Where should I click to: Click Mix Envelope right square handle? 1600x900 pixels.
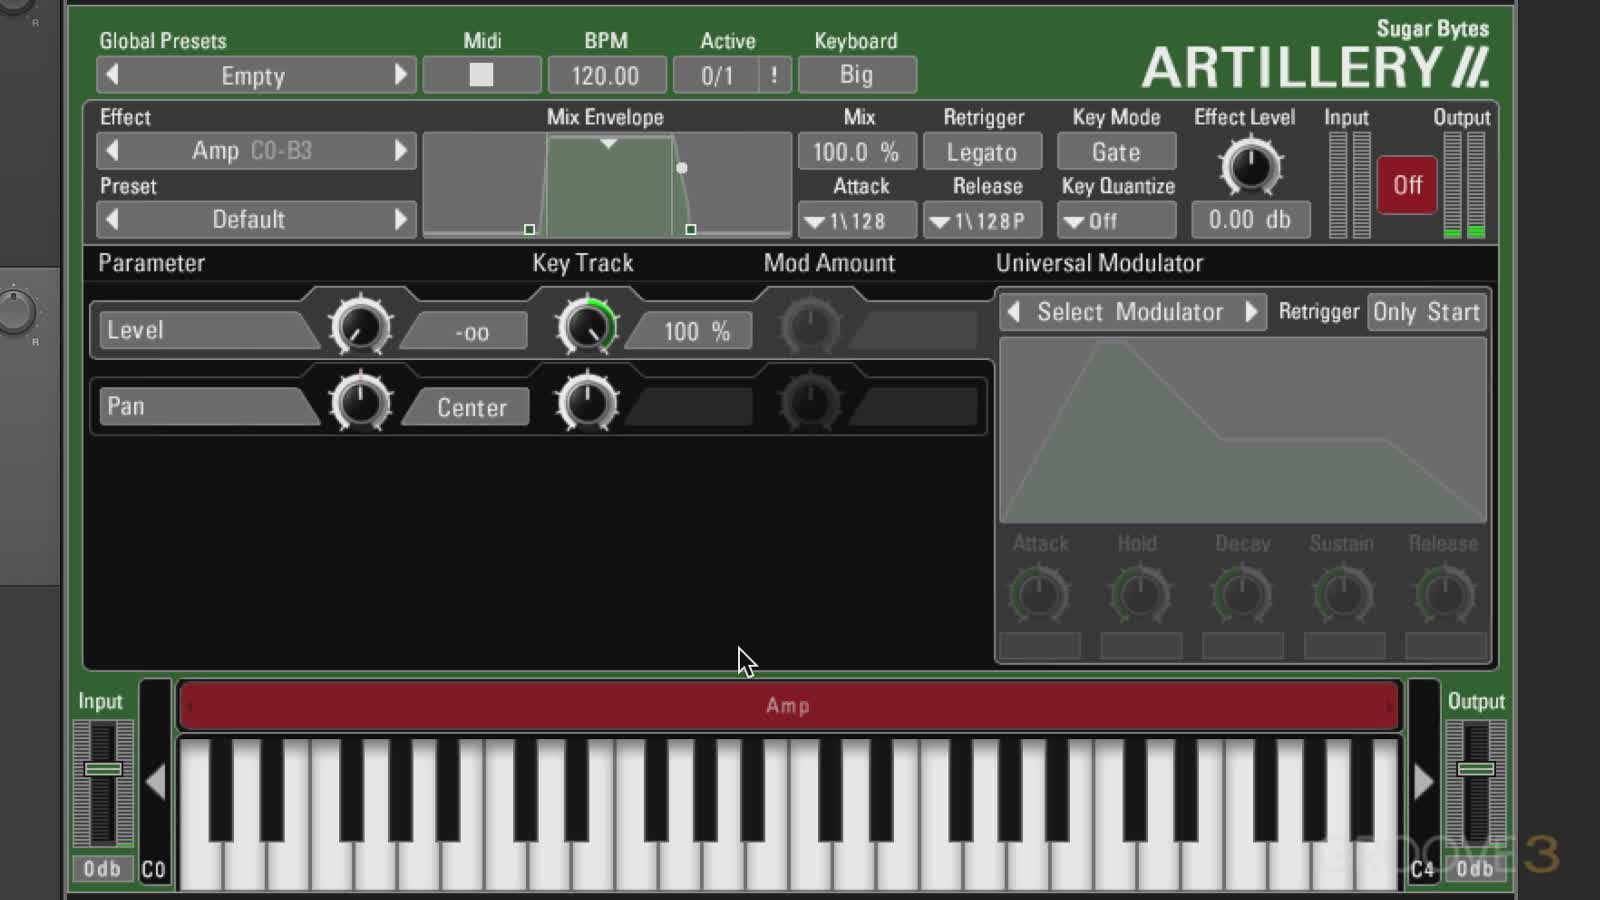point(691,230)
